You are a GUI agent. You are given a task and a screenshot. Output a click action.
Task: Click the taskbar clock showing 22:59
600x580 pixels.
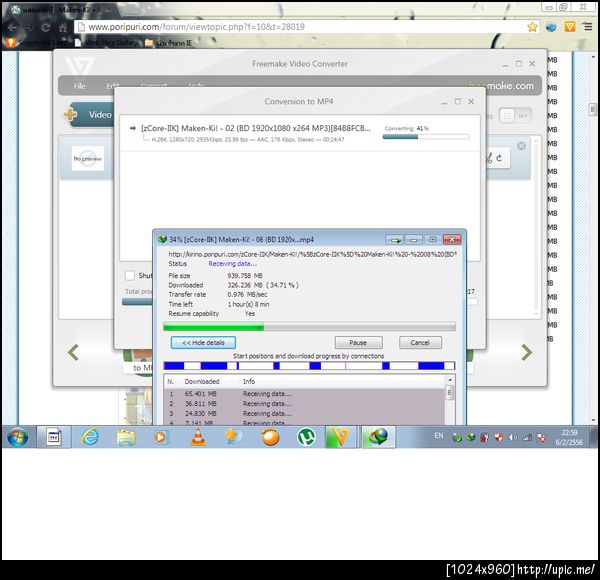(x=569, y=437)
